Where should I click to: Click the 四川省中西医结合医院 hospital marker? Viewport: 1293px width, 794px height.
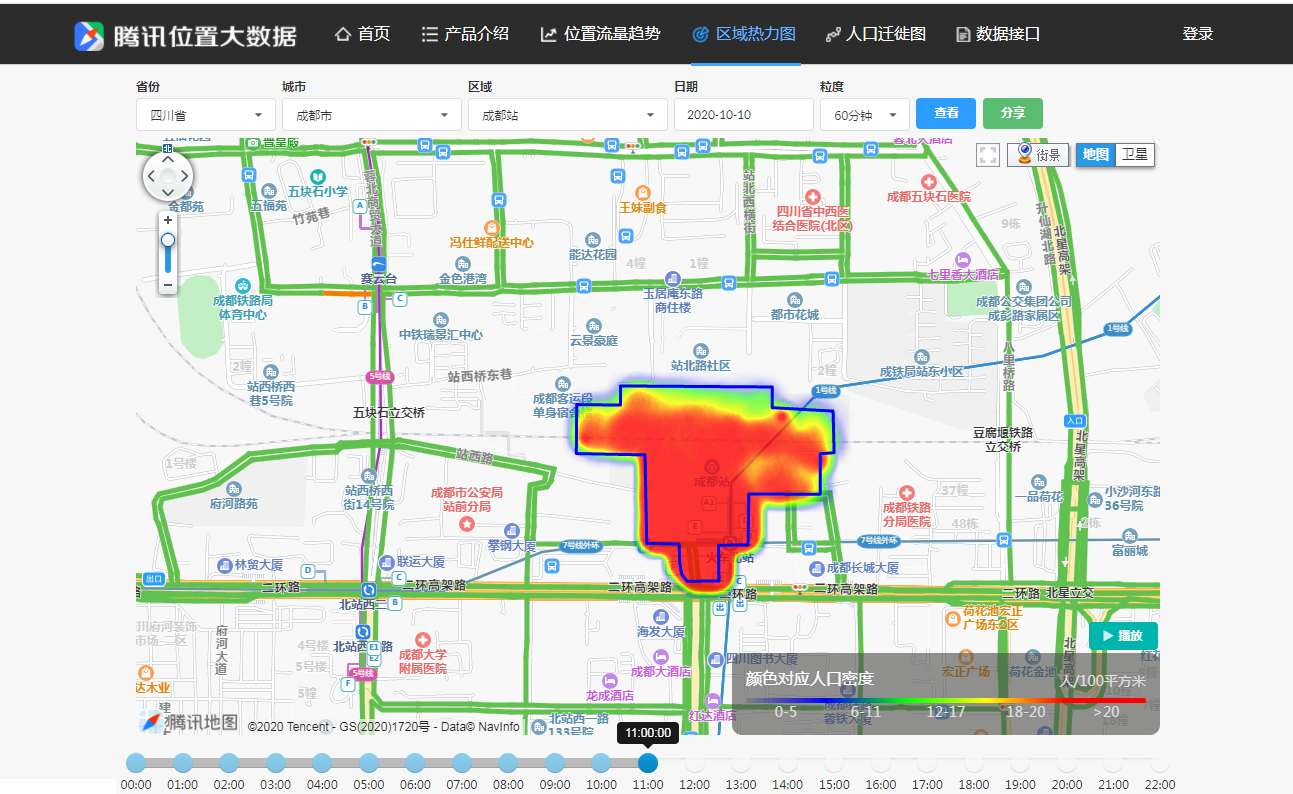click(x=813, y=197)
